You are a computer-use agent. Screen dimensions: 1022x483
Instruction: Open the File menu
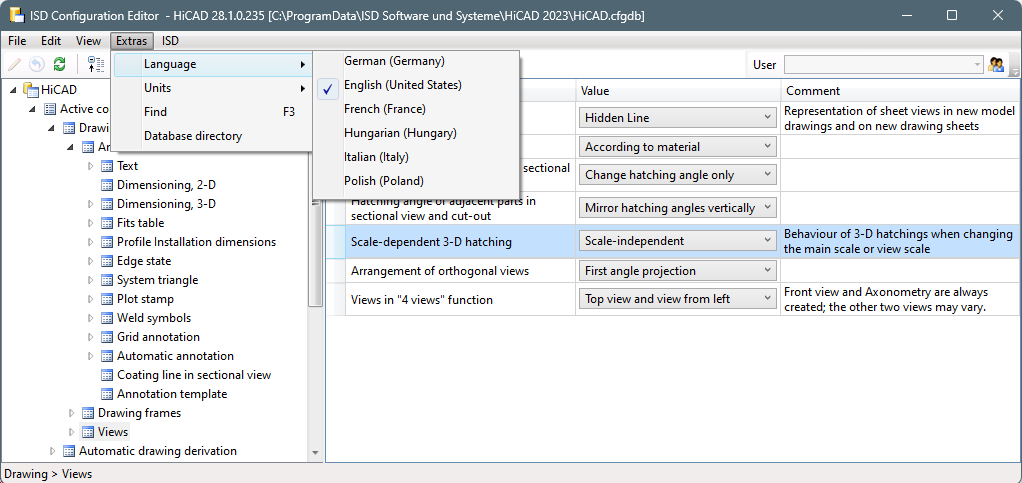pos(17,41)
